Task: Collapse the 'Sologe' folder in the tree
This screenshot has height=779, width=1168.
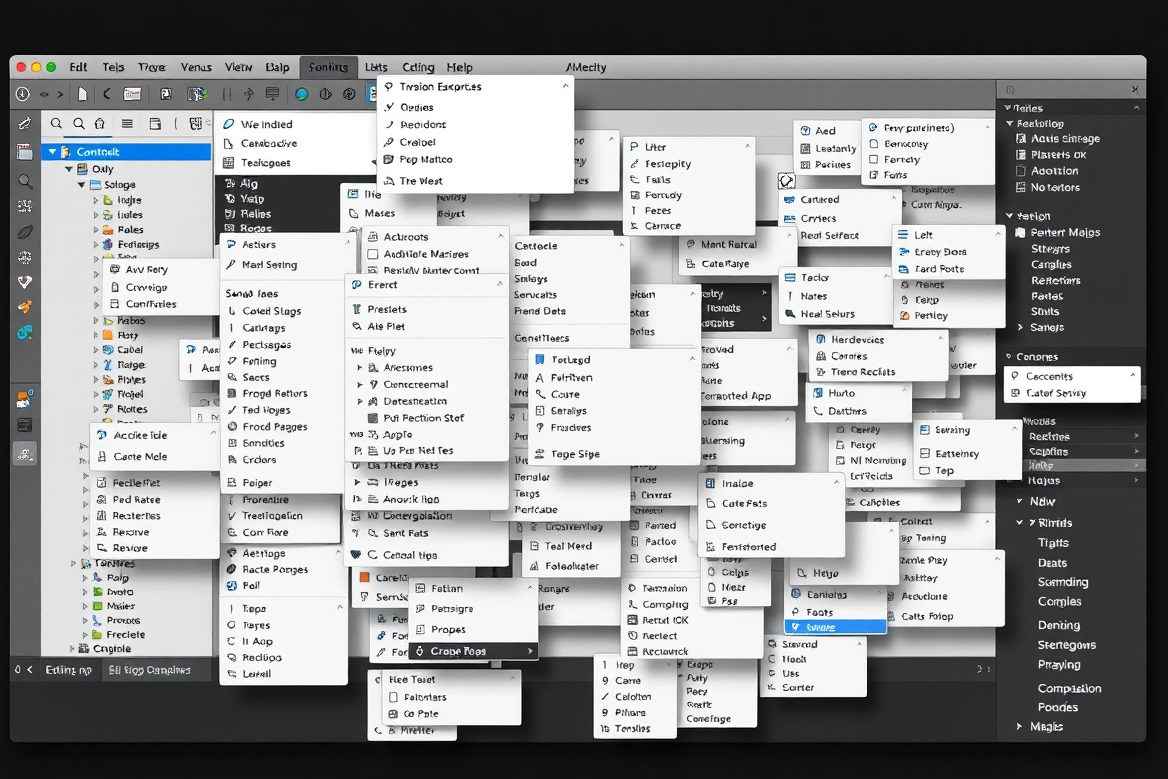Action: (x=81, y=185)
